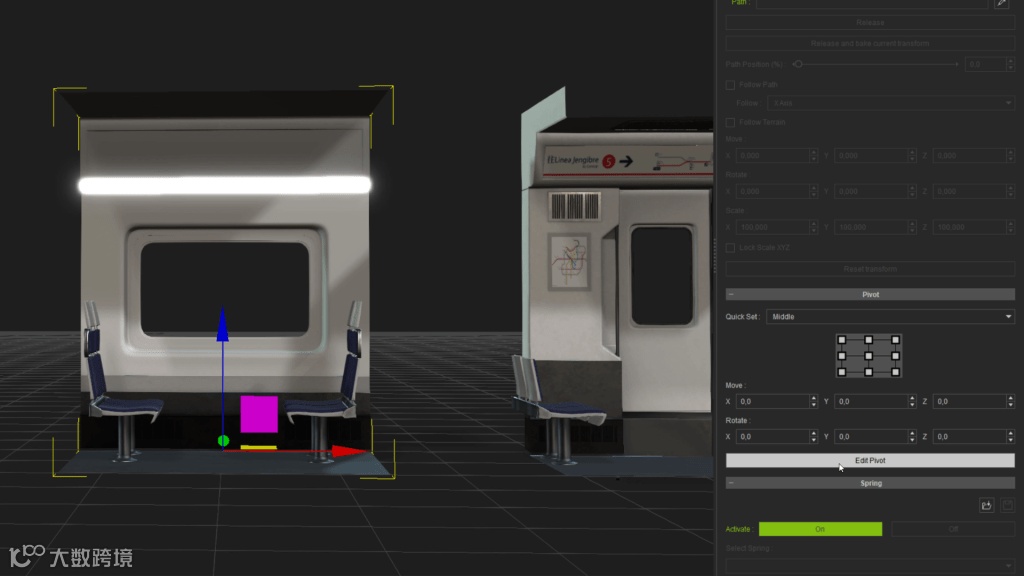Click the transform Rotate Y field

[871, 191]
